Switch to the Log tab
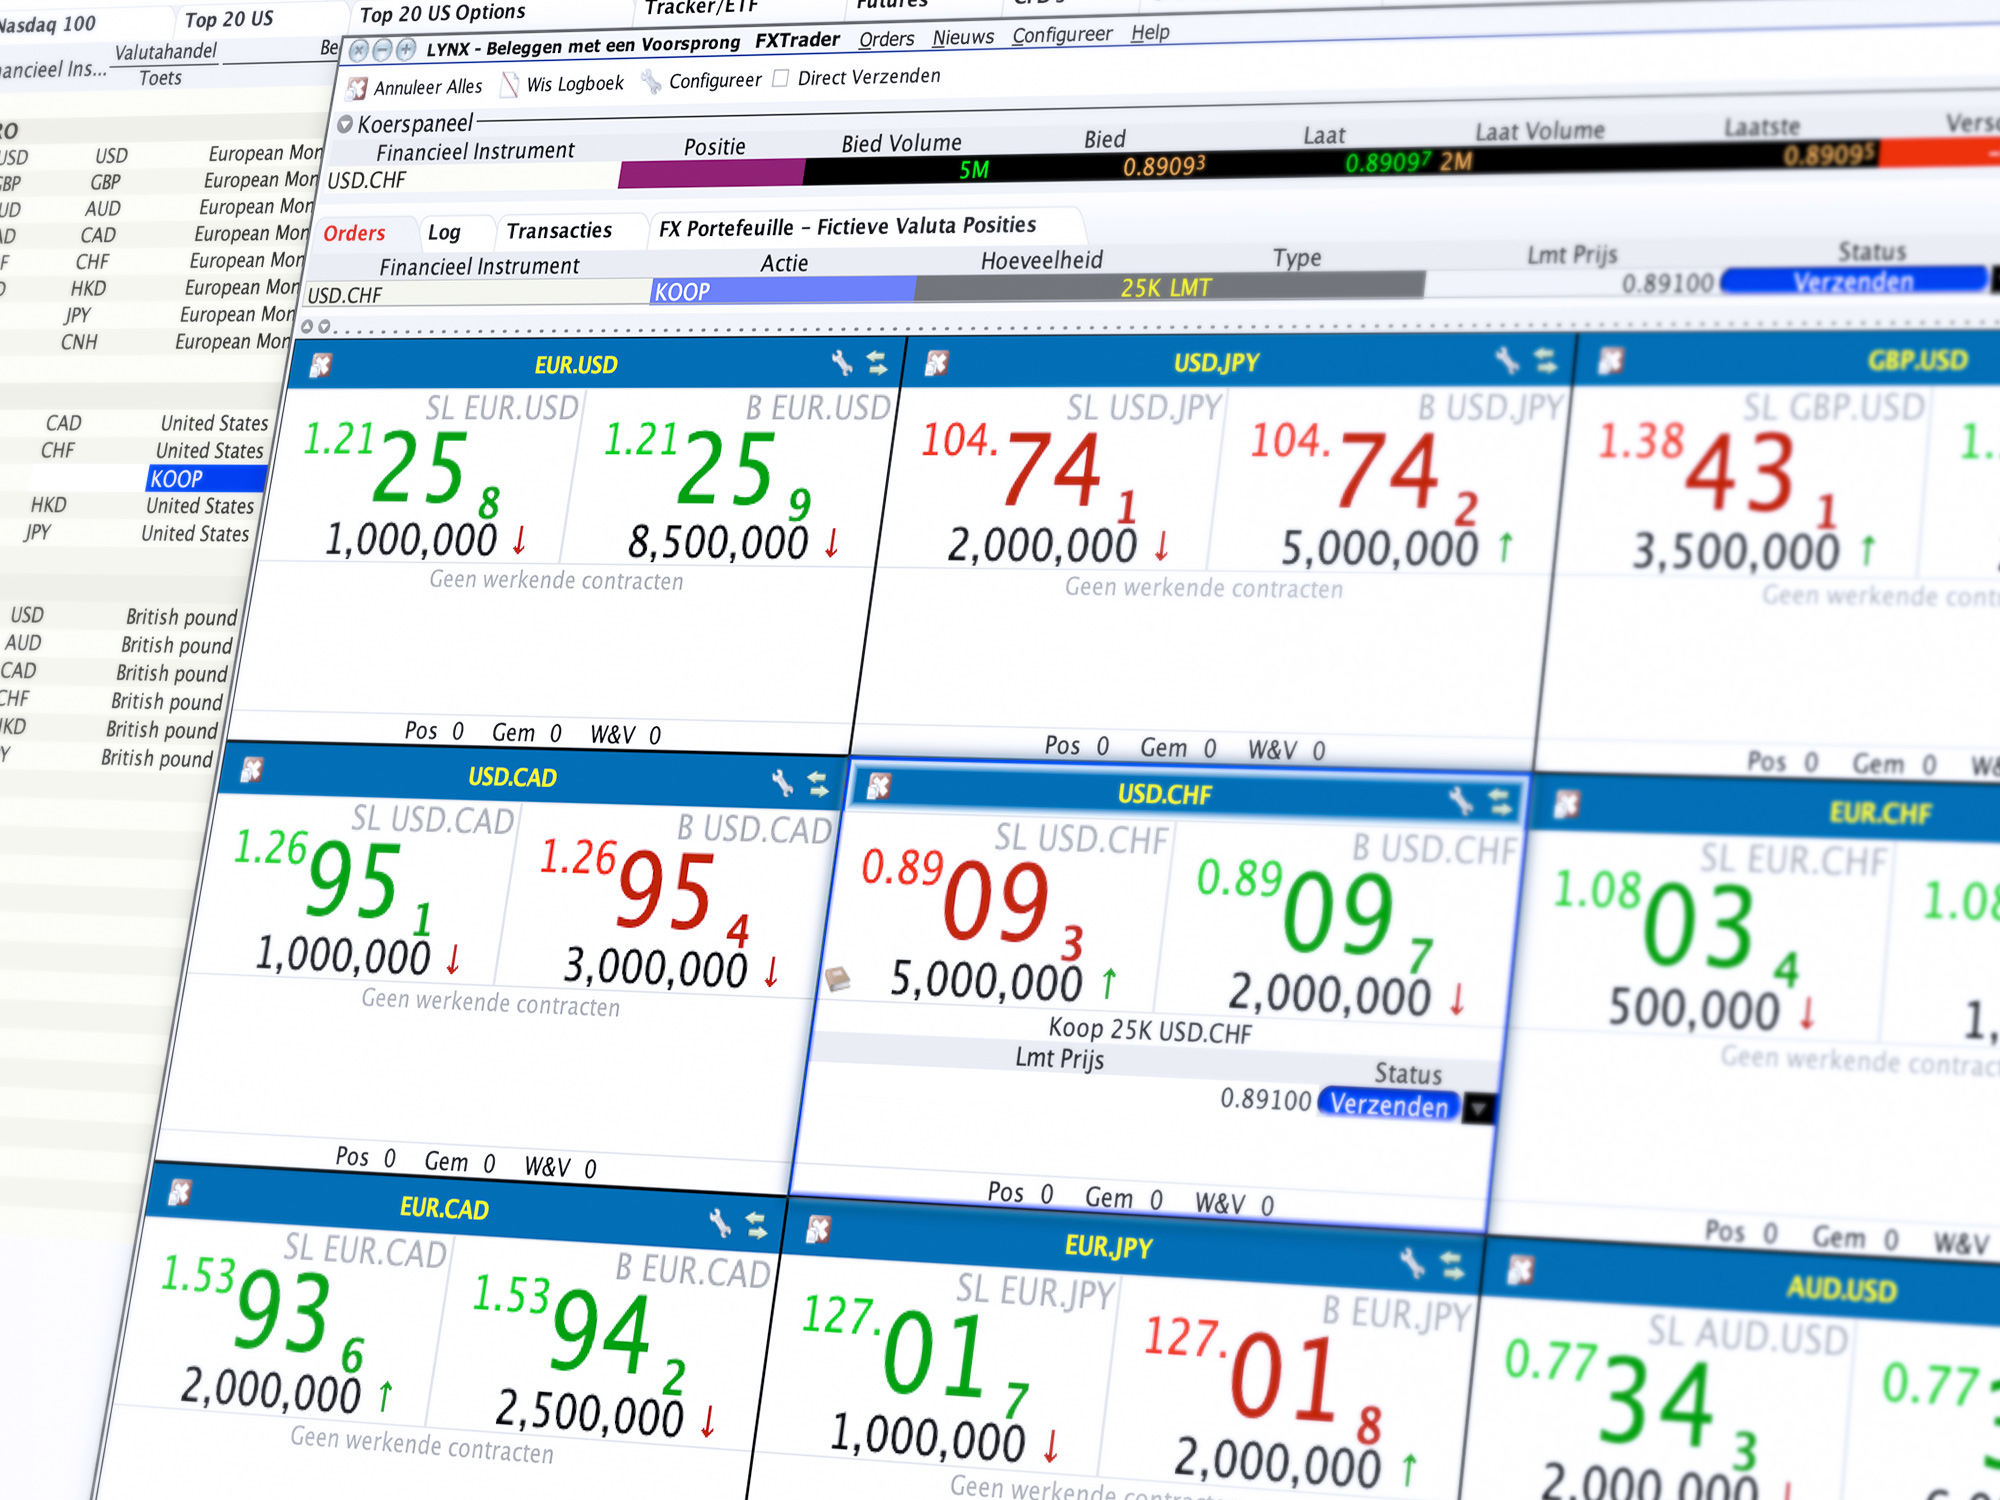This screenshot has width=2000, height=1500. [444, 233]
